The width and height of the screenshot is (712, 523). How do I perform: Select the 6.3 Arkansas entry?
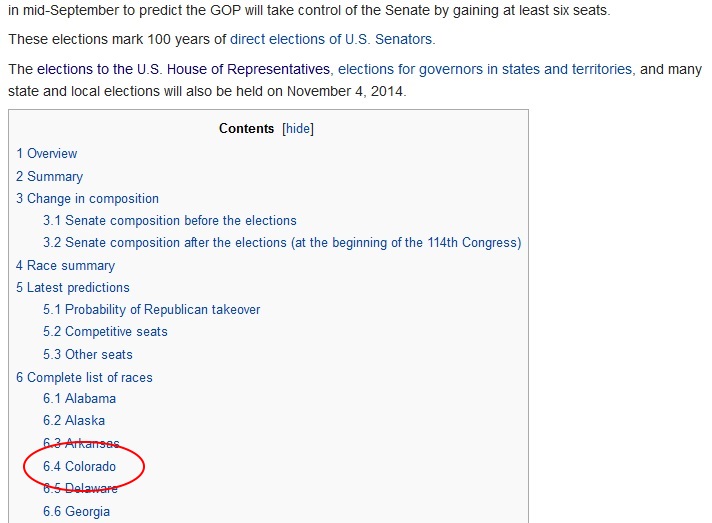click(x=81, y=444)
